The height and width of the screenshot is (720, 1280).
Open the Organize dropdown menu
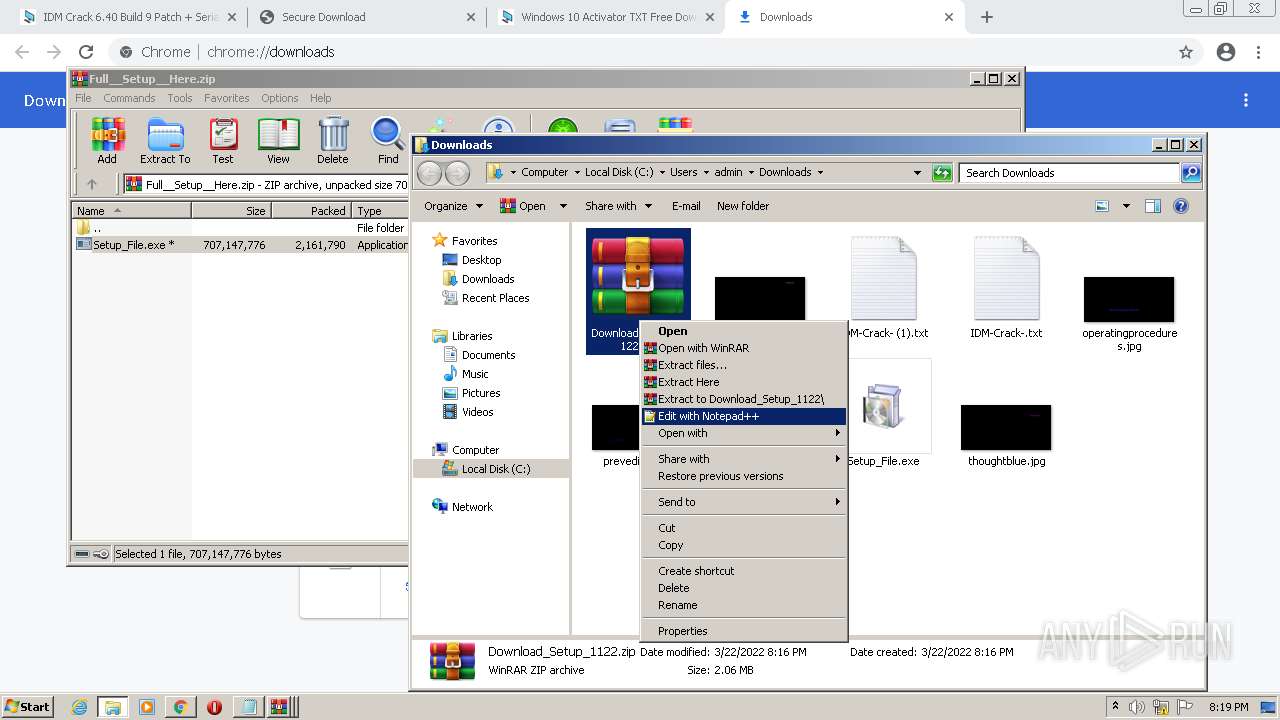tap(453, 206)
